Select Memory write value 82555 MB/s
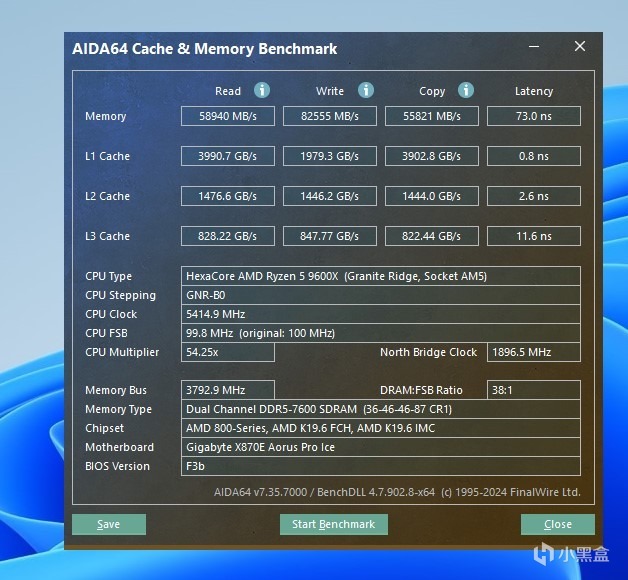This screenshot has height=580, width=628. click(x=330, y=116)
